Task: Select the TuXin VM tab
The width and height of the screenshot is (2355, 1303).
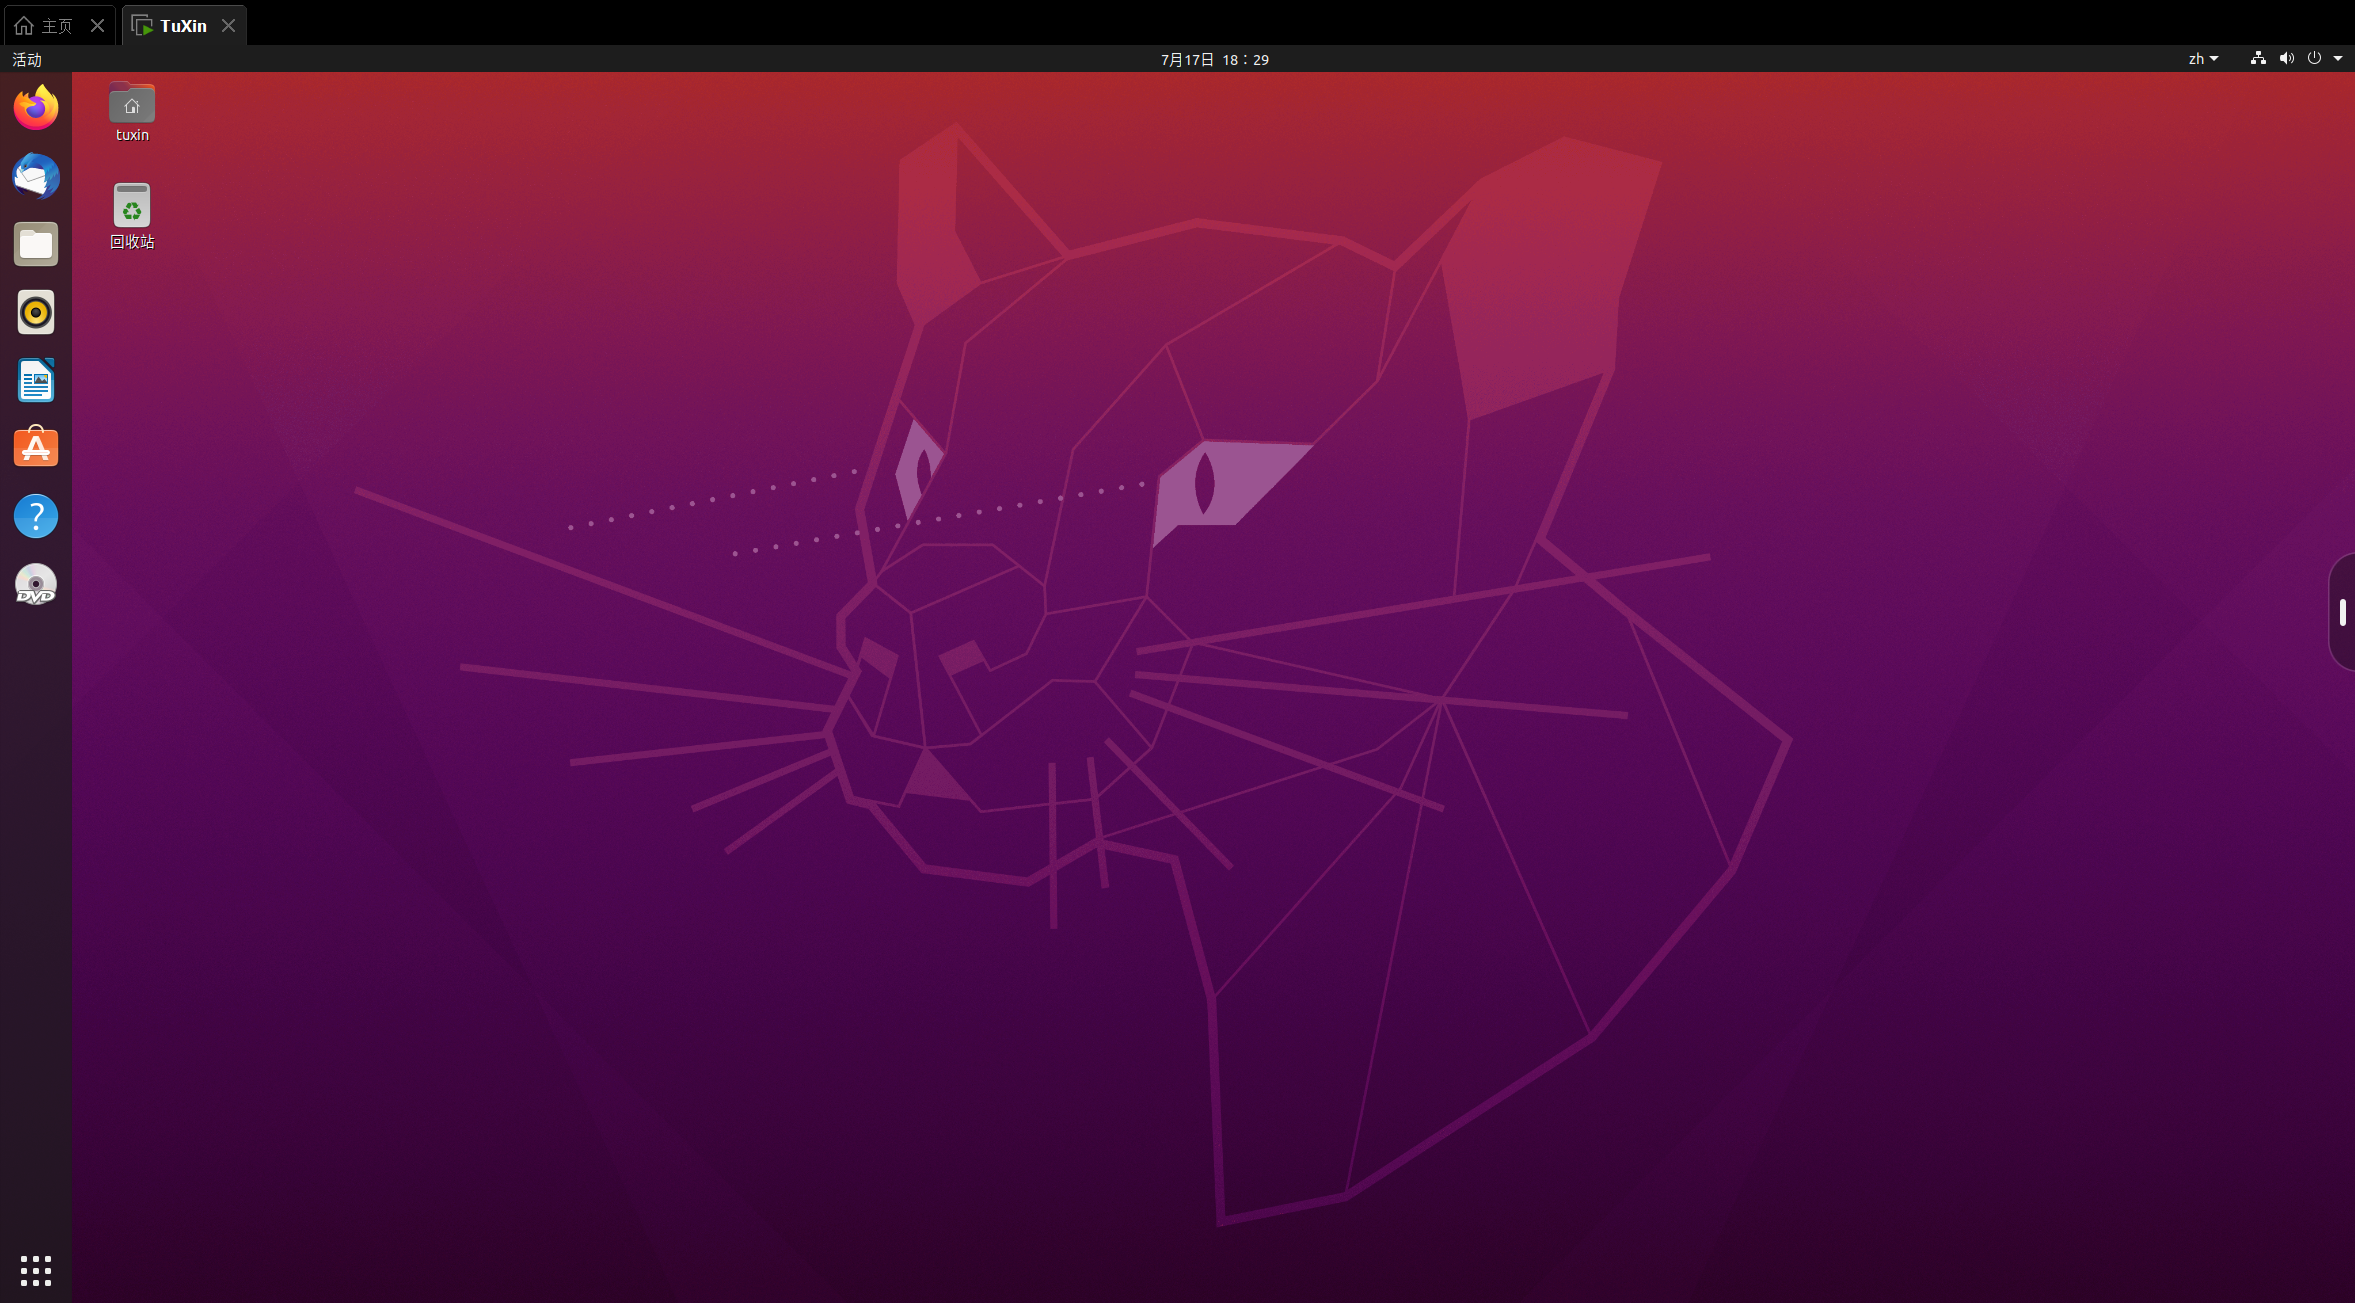Action: [182, 26]
